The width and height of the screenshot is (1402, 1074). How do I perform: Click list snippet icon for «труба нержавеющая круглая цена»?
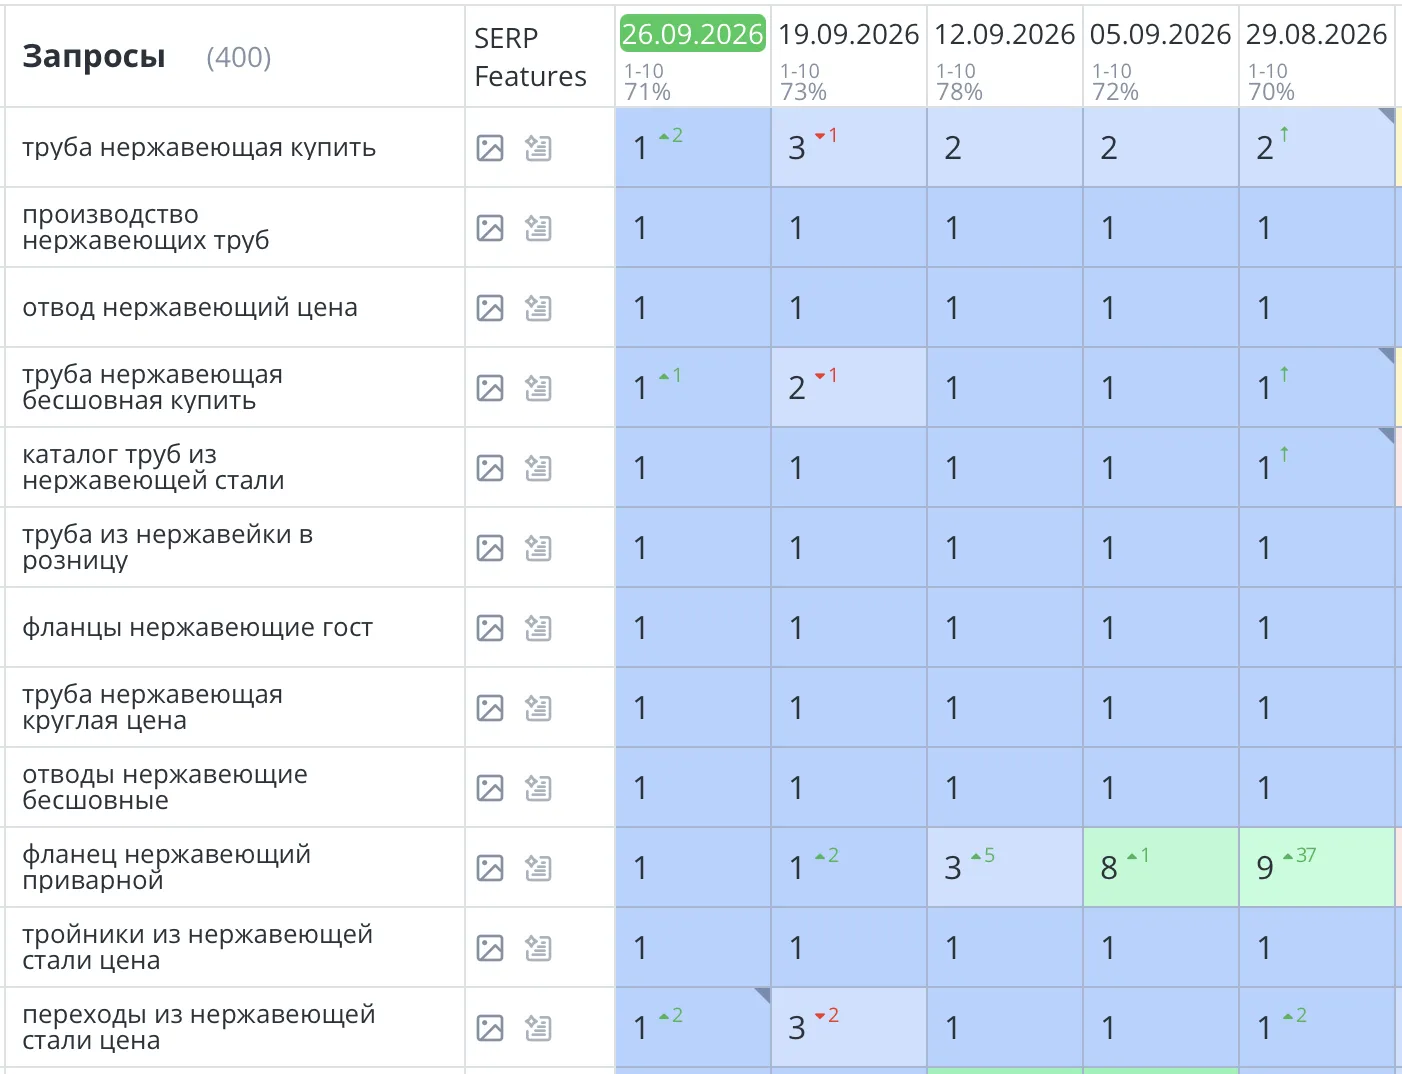pos(538,708)
